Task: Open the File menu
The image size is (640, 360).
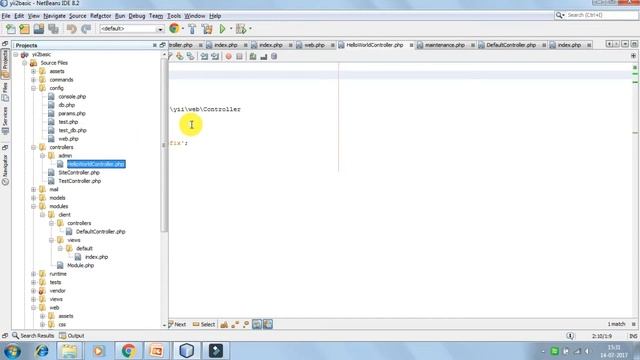Action: click(6, 16)
